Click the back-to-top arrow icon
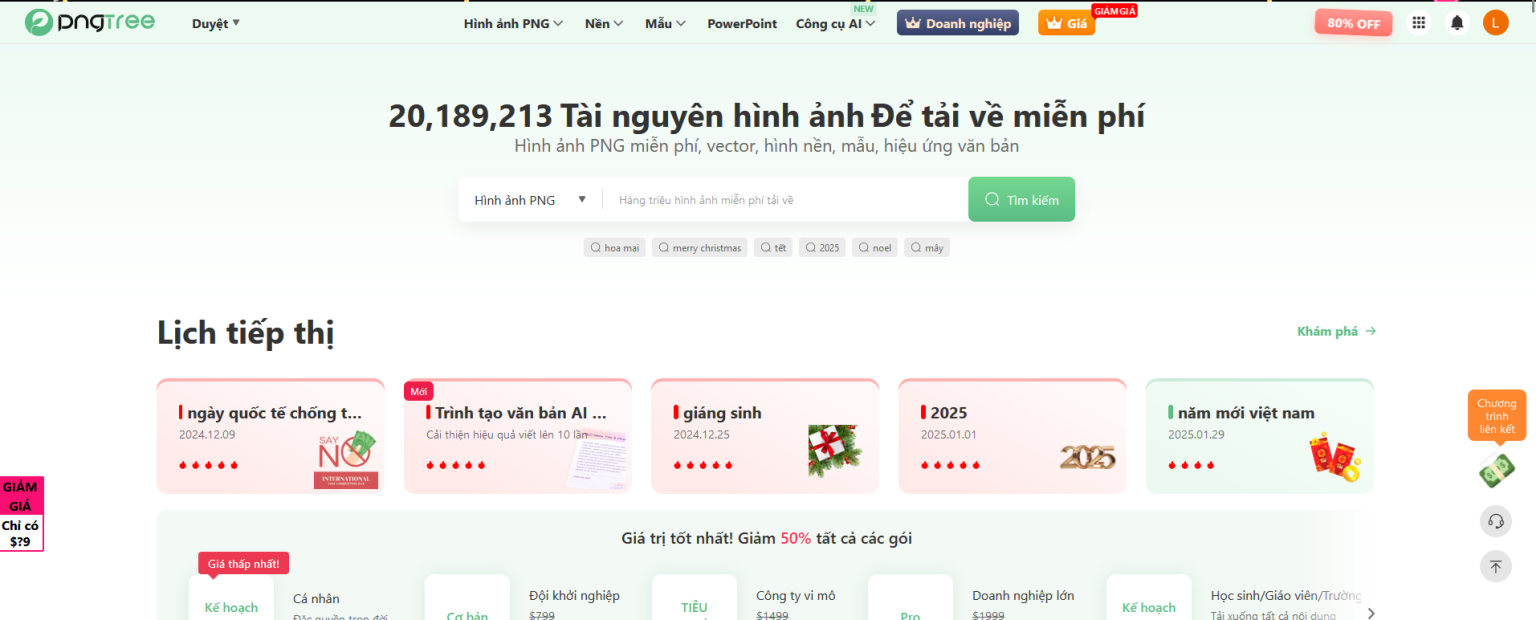The height and width of the screenshot is (620, 1536). (x=1495, y=566)
